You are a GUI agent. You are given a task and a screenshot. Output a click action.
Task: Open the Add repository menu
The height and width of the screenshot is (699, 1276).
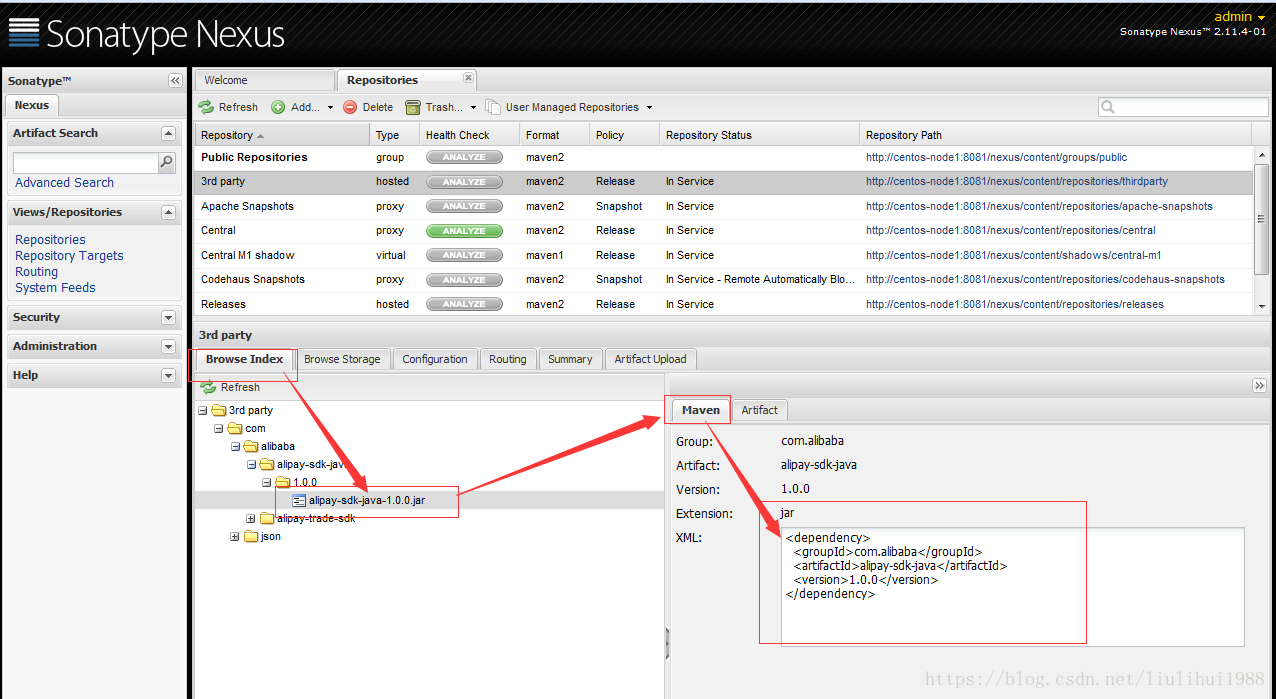(x=302, y=107)
